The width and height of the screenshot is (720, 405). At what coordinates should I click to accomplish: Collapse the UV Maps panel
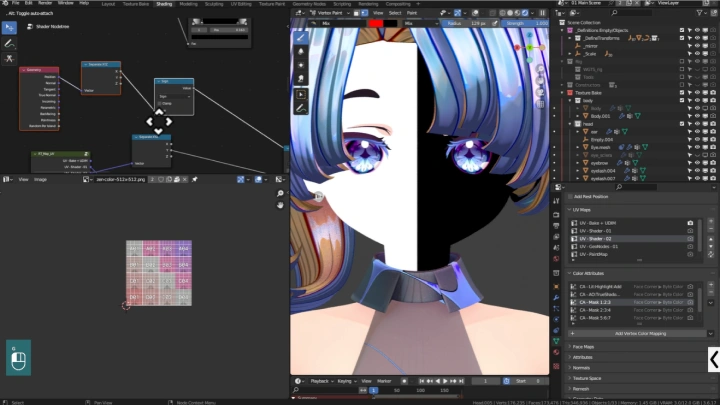coord(581,210)
